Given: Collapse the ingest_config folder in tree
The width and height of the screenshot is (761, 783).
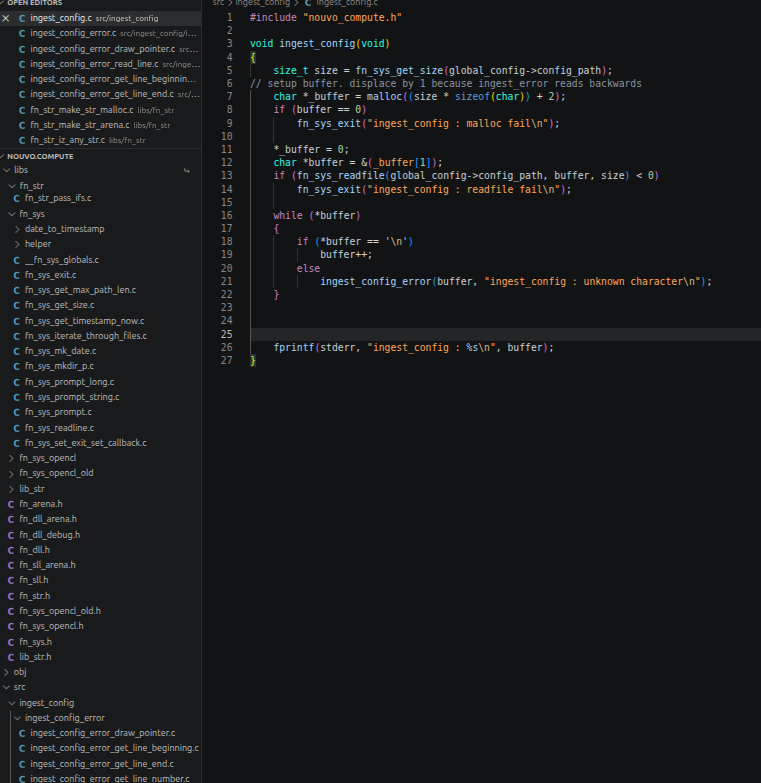Looking at the screenshot, I should pyautogui.click(x=12, y=703).
